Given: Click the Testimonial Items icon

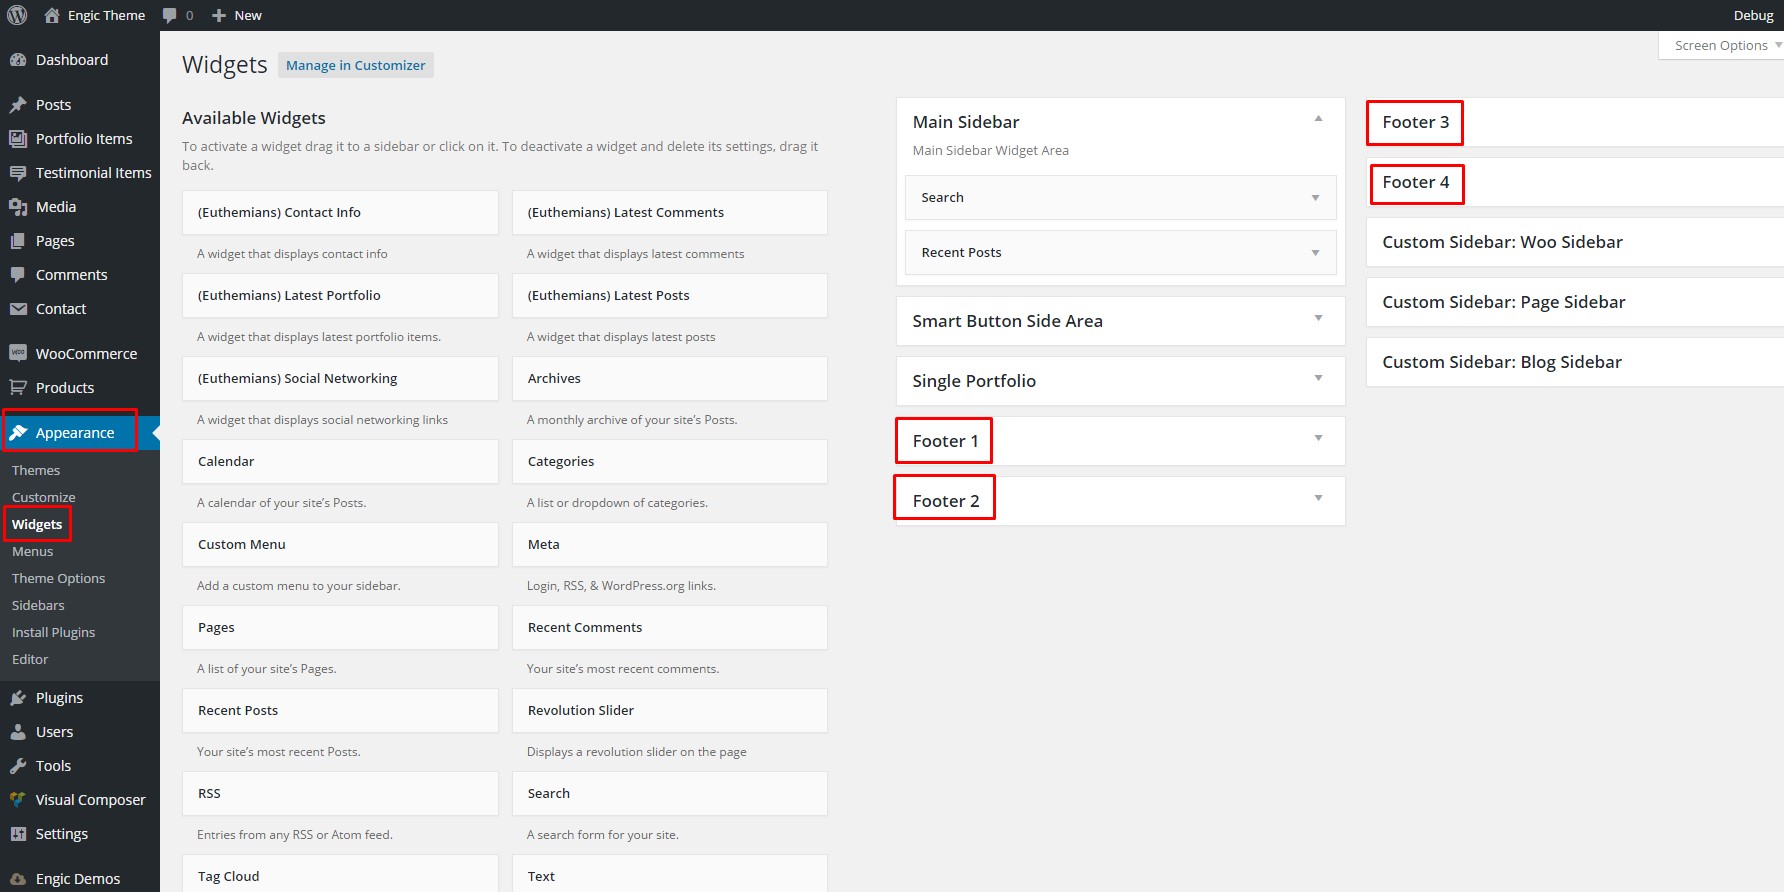Looking at the screenshot, I should [x=18, y=173].
